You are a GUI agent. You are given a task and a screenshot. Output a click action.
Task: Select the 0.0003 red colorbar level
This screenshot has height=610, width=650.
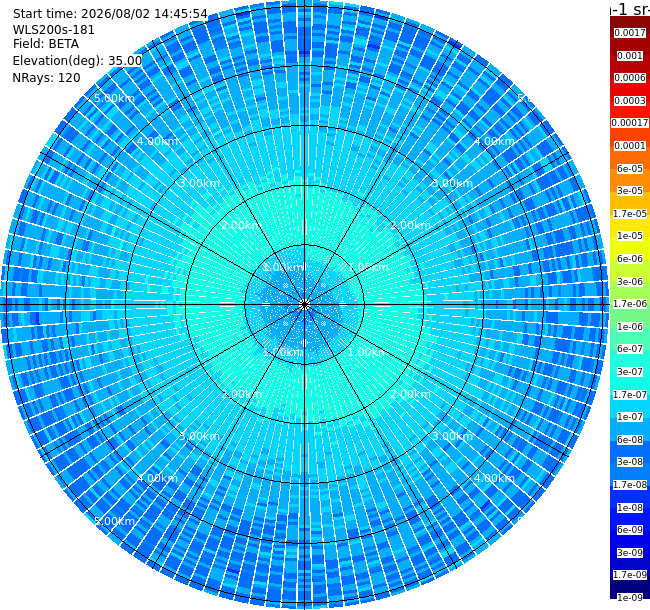[630, 101]
